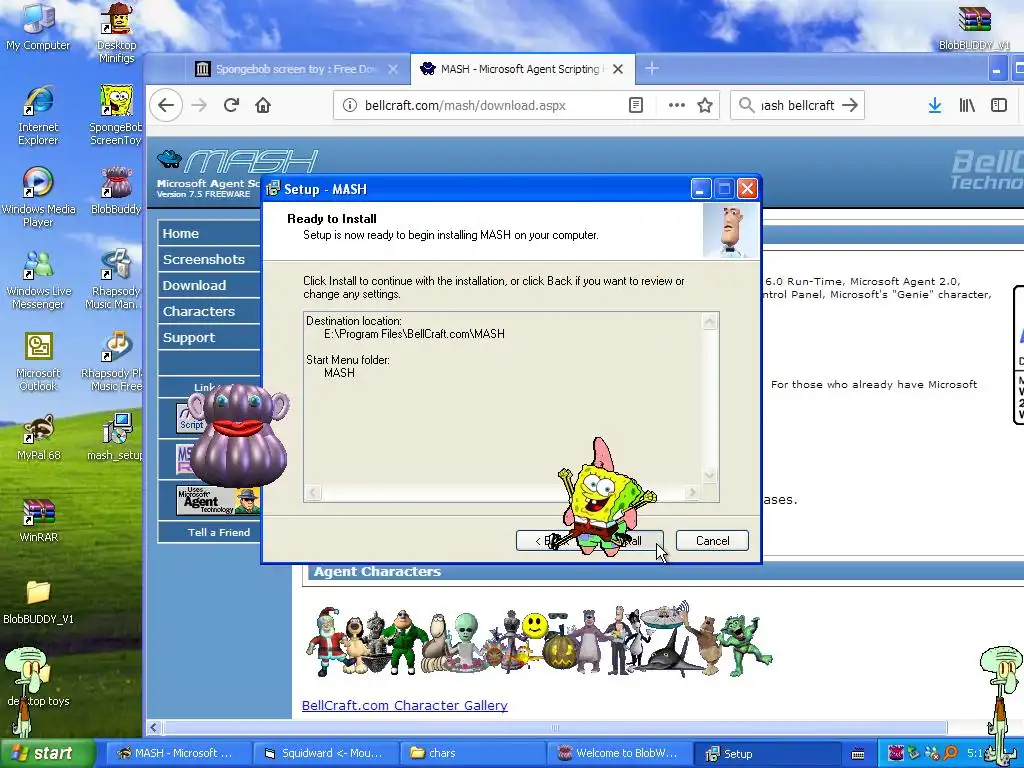1024x768 pixels.
Task: Open BlobBUDDY_V1 archive icon at top right
Action: (x=974, y=27)
